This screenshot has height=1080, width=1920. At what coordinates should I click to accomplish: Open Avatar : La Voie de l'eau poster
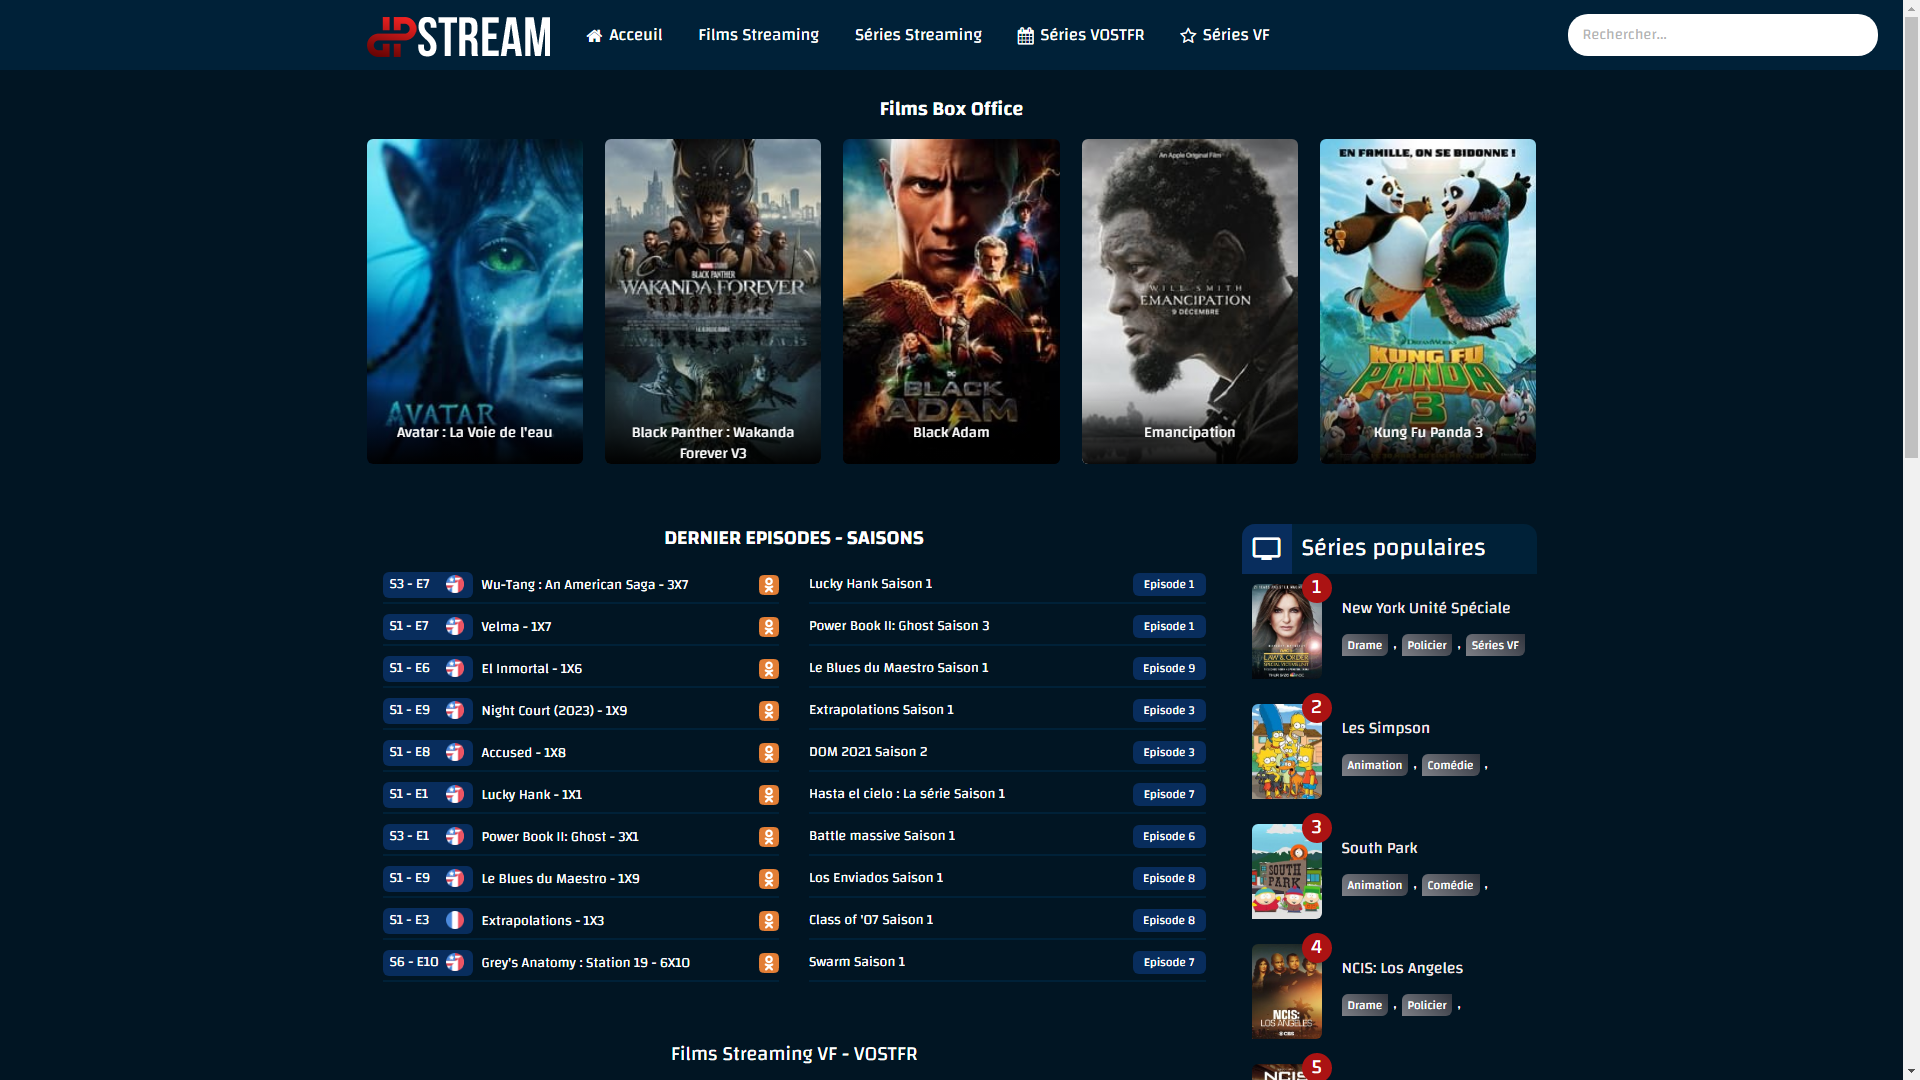pyautogui.click(x=474, y=301)
